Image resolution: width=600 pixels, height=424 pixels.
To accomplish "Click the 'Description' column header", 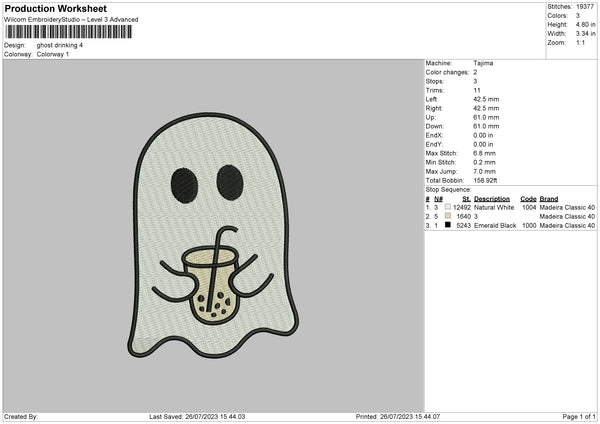I will (x=492, y=199).
